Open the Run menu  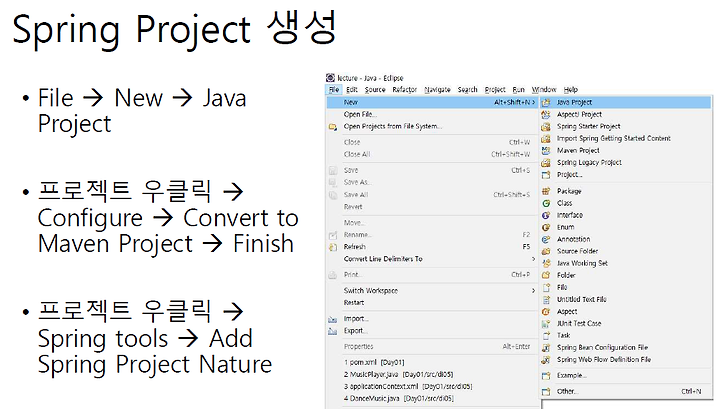click(x=518, y=90)
